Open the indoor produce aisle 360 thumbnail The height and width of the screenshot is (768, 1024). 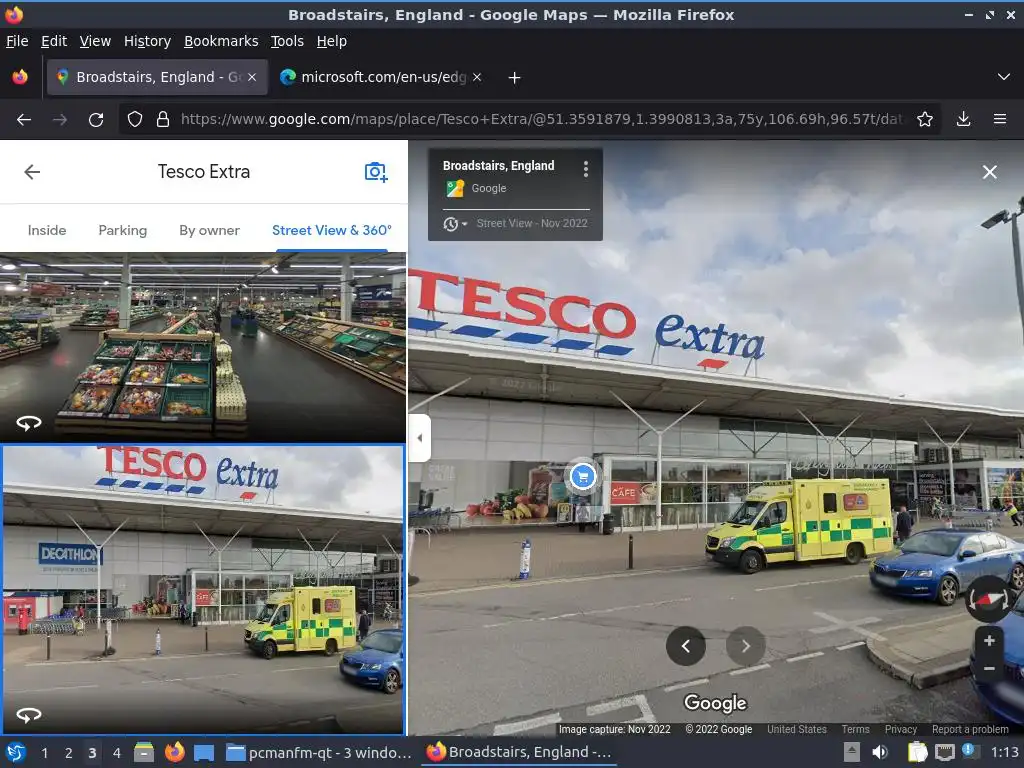[202, 347]
